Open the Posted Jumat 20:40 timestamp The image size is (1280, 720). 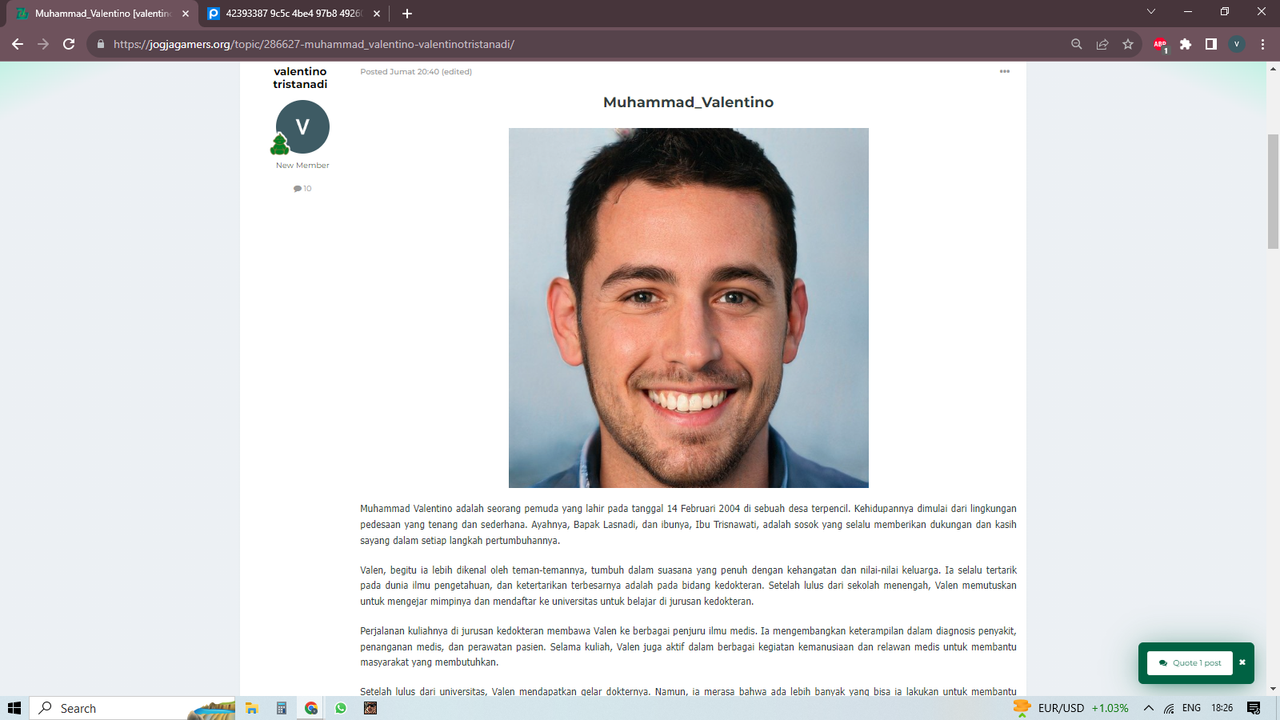(x=400, y=72)
